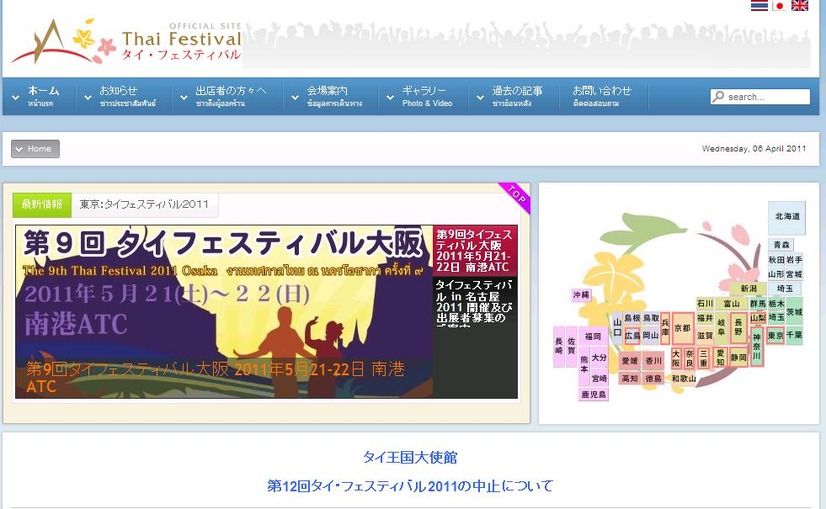826x509 pixels.
Task: Open the ホーム navigation item
Action: [x=43, y=96]
